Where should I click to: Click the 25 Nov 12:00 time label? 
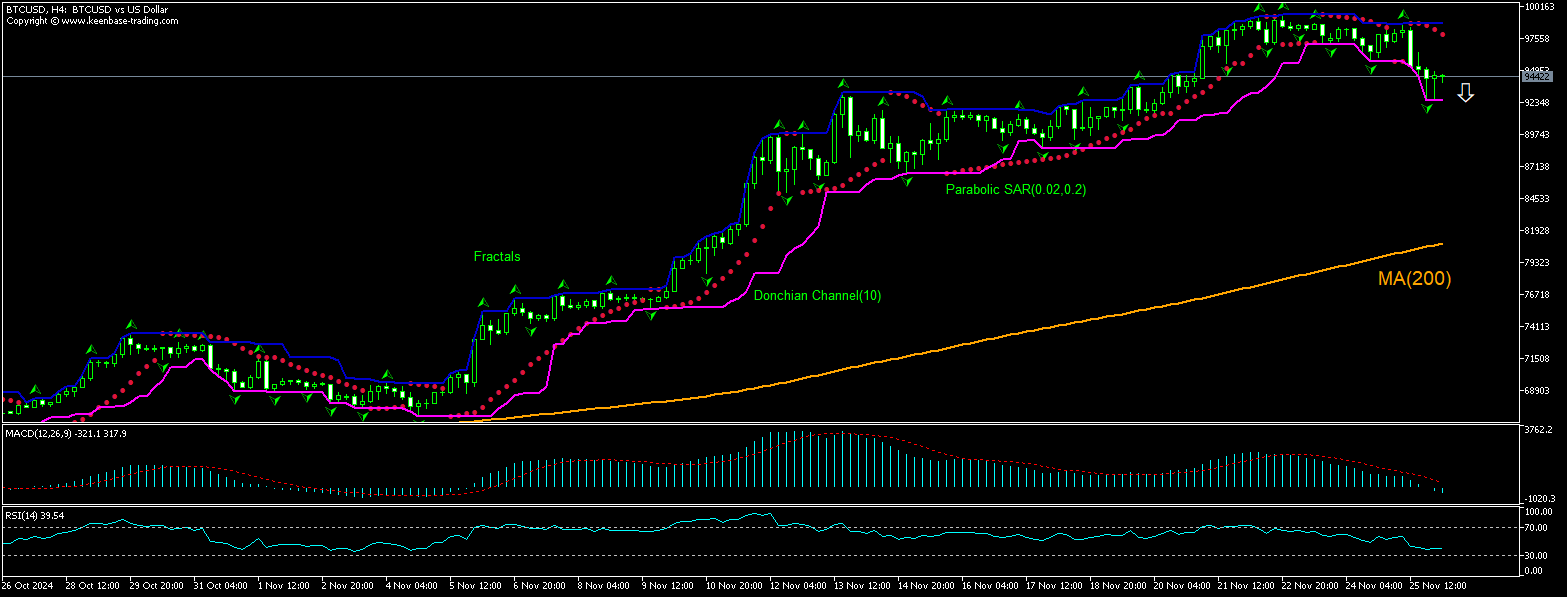tap(1438, 584)
